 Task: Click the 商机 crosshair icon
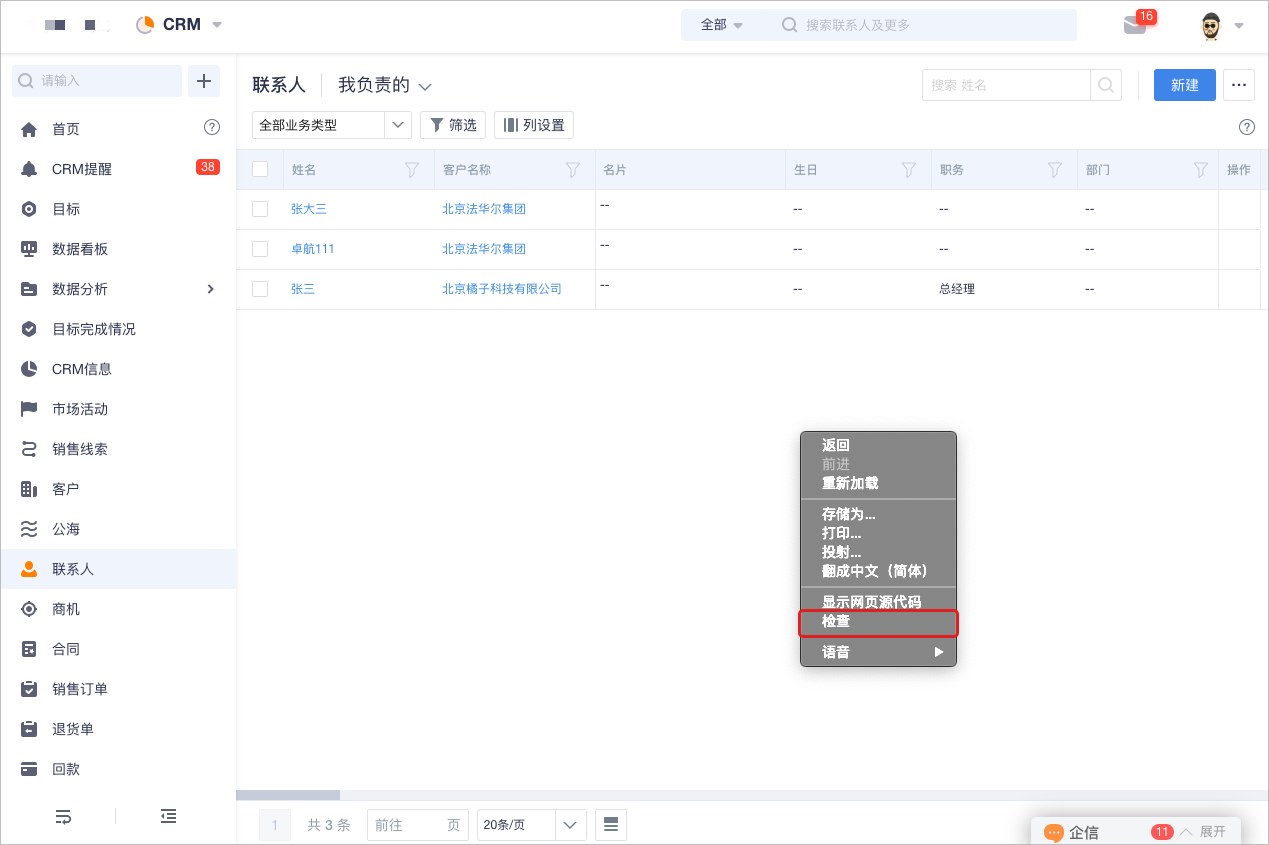(29, 609)
